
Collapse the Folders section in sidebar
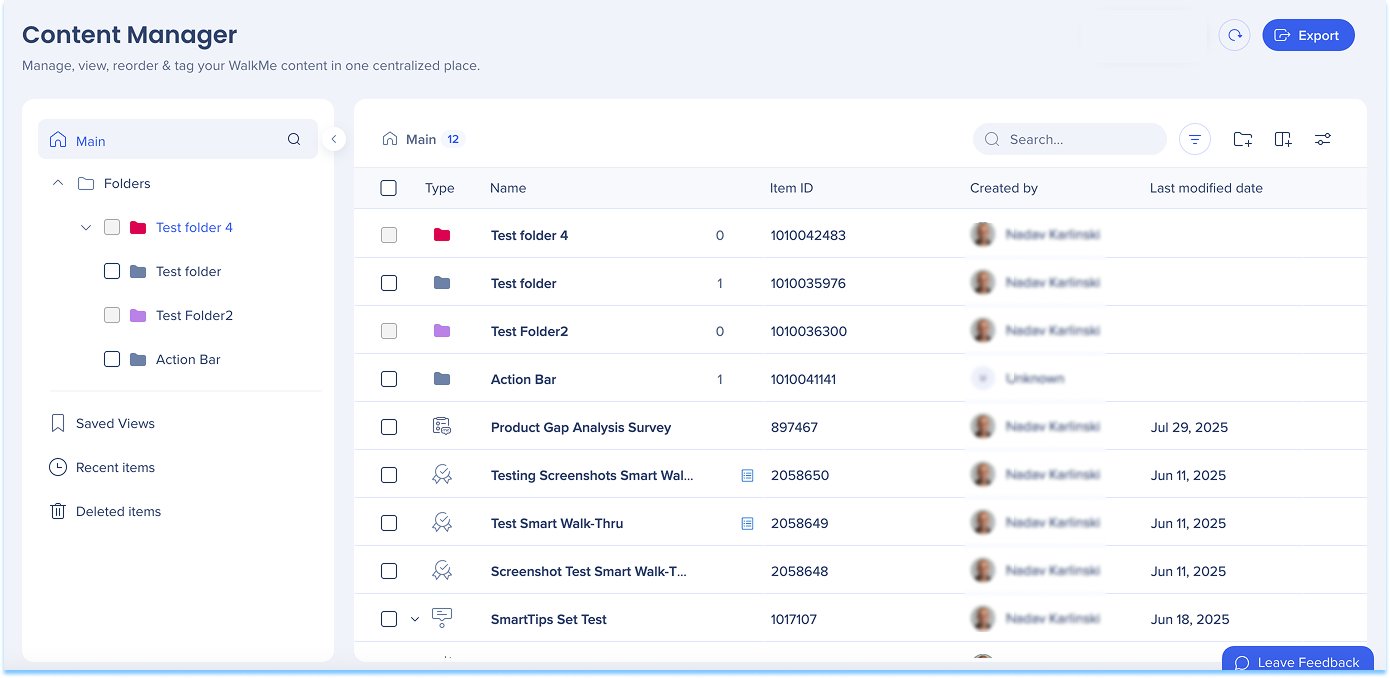[x=58, y=184]
